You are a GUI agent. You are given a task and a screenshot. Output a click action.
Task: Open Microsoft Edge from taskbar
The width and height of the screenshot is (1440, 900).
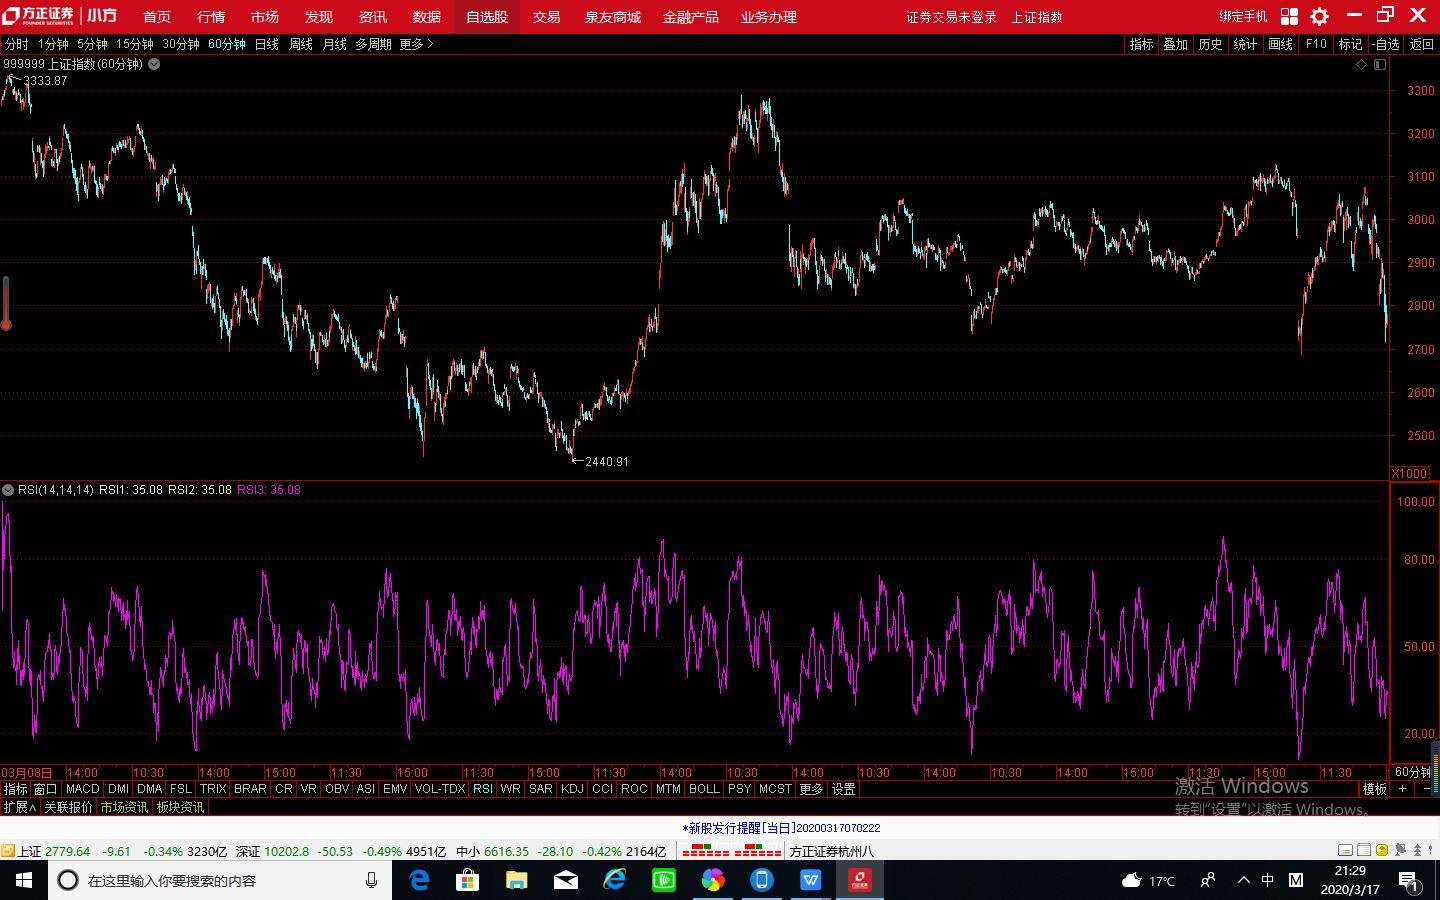(x=419, y=880)
